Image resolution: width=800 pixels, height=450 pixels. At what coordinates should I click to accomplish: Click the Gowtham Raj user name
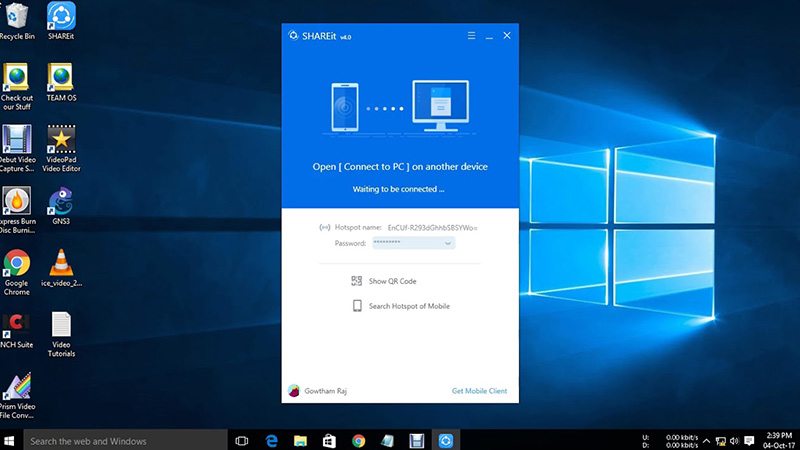[x=326, y=391]
